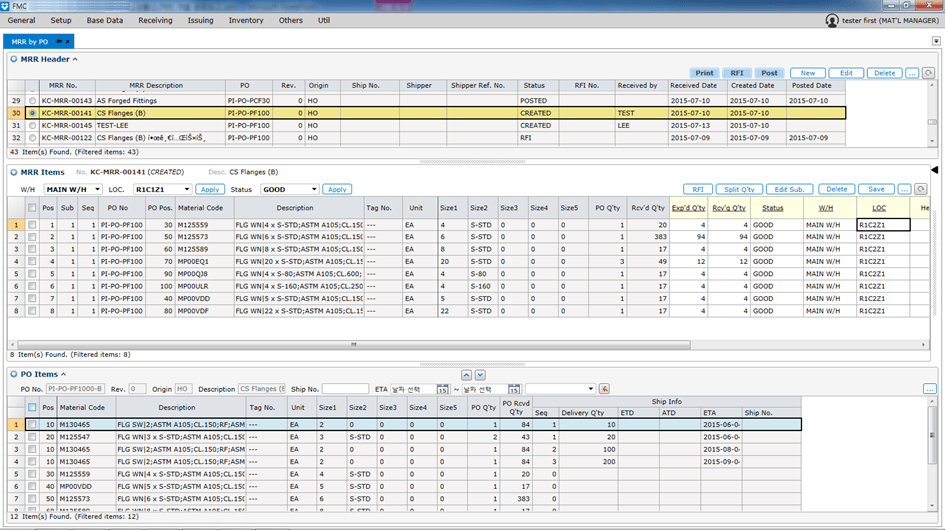Screen dimensions: 945x530
Task: Click the refresh icon in MRR Header toolbar
Action: 928,73
